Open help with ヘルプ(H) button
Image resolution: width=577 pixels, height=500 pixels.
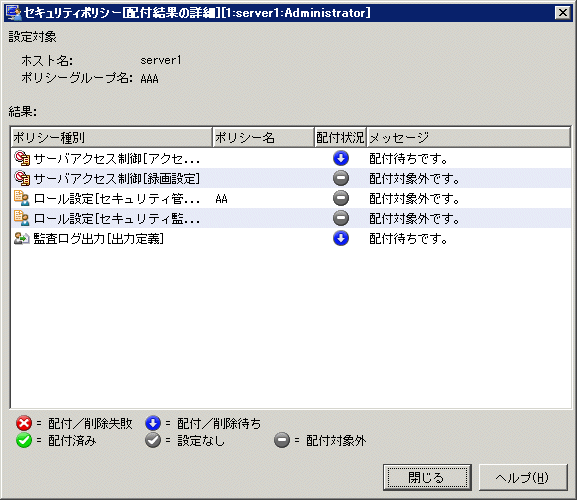click(x=523, y=478)
